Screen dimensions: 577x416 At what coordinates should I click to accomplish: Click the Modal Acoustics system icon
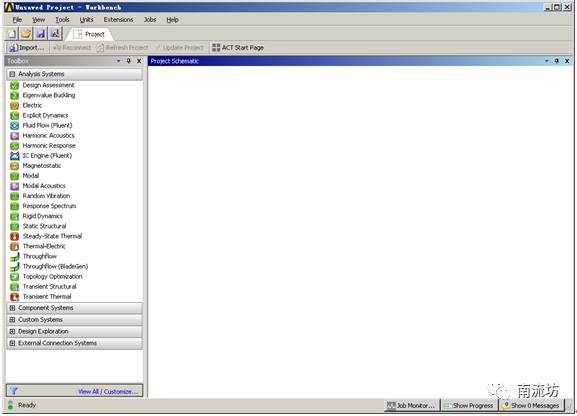14,186
